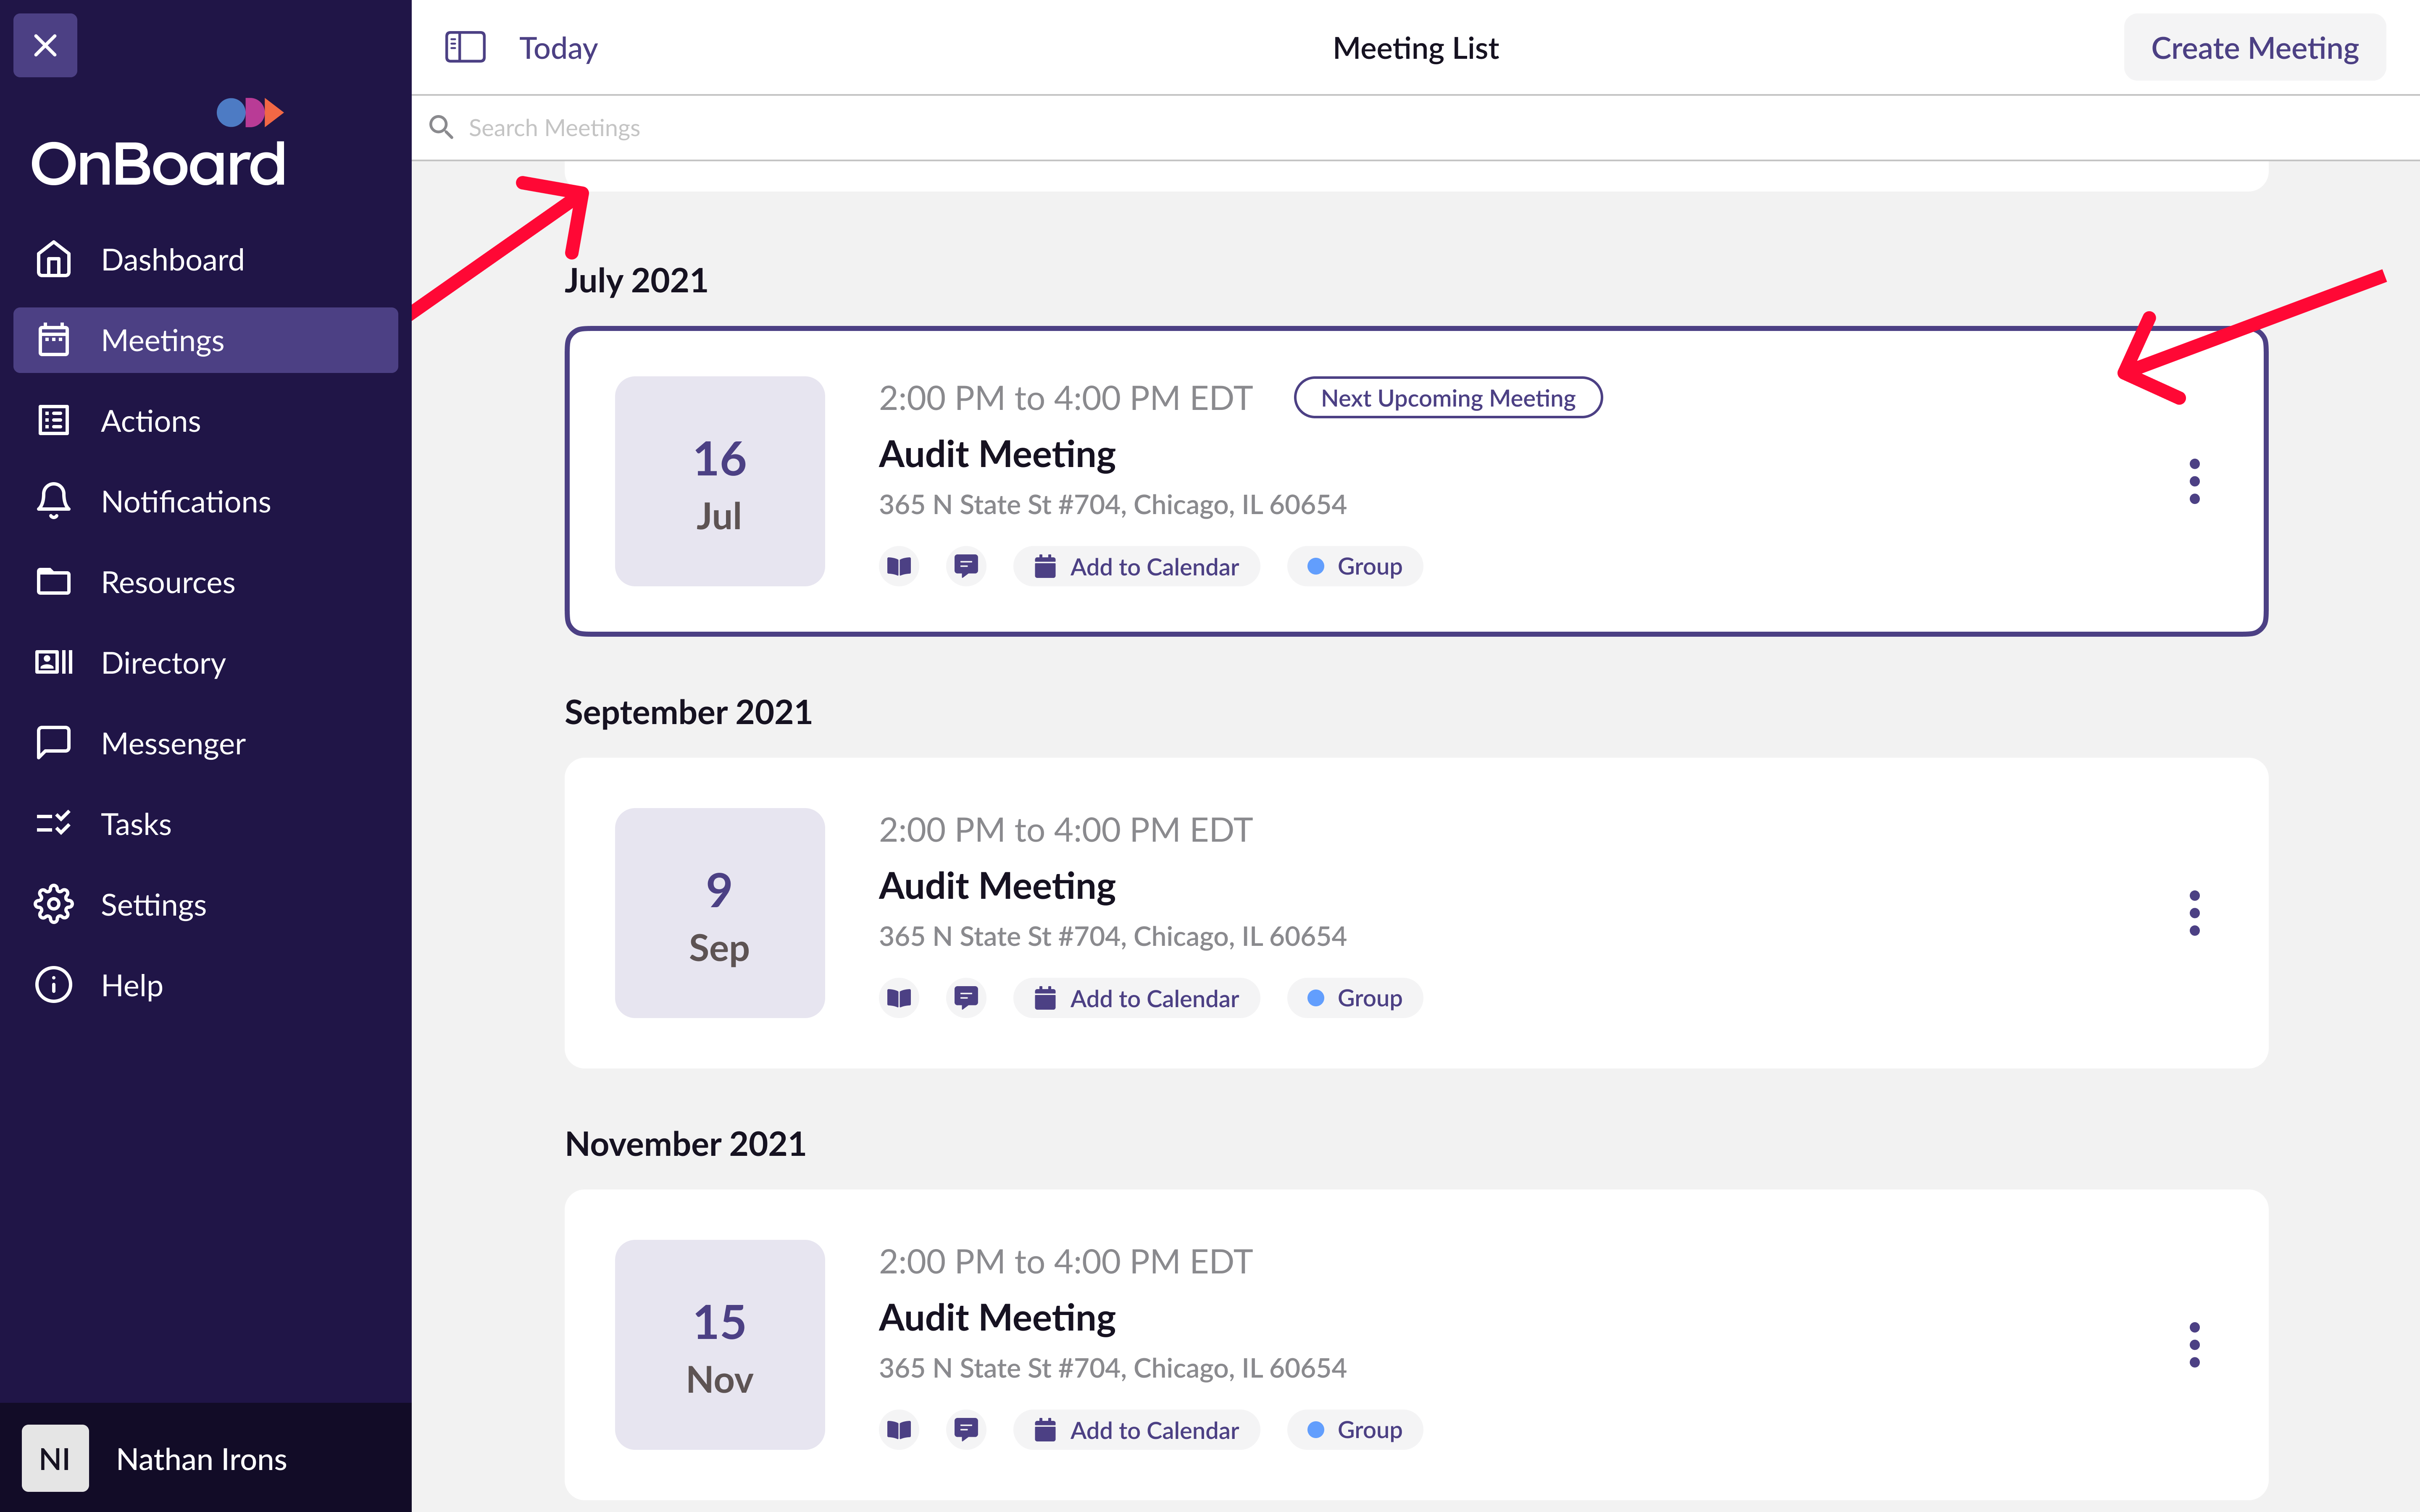Open the book icon for the 16 Jul meeting

[899, 567]
